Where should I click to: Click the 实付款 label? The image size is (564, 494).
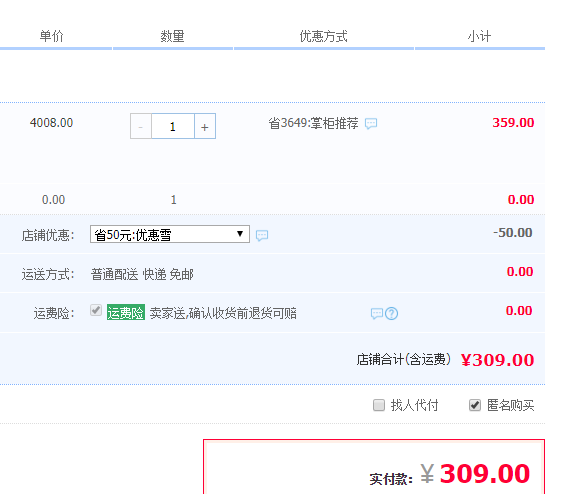click(x=391, y=479)
